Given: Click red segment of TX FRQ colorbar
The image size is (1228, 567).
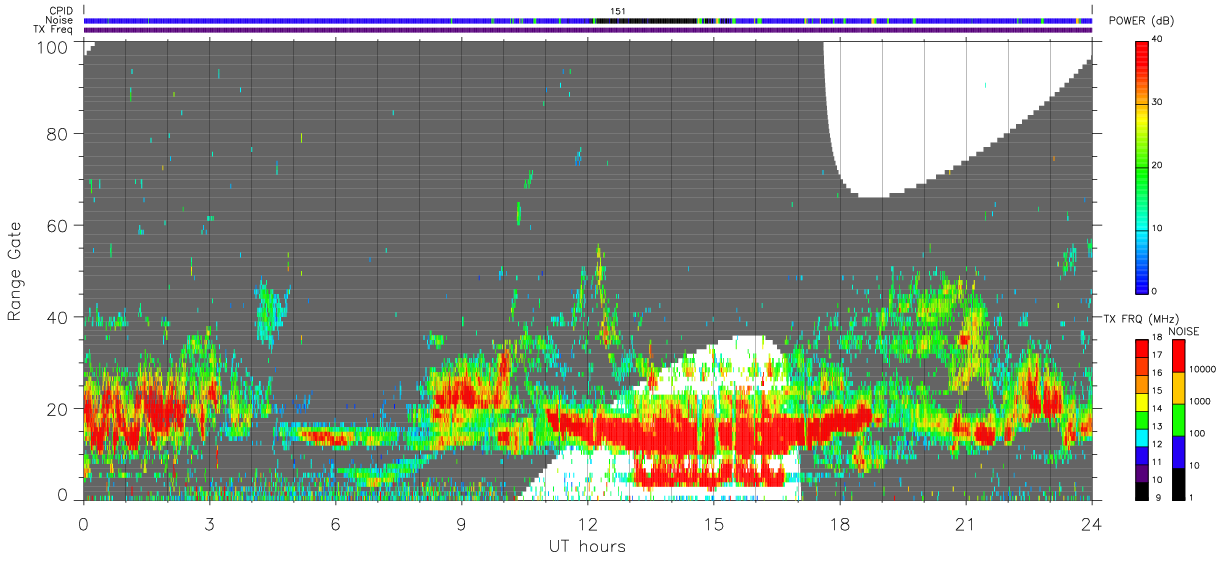Looking at the screenshot, I should coord(1141,348).
